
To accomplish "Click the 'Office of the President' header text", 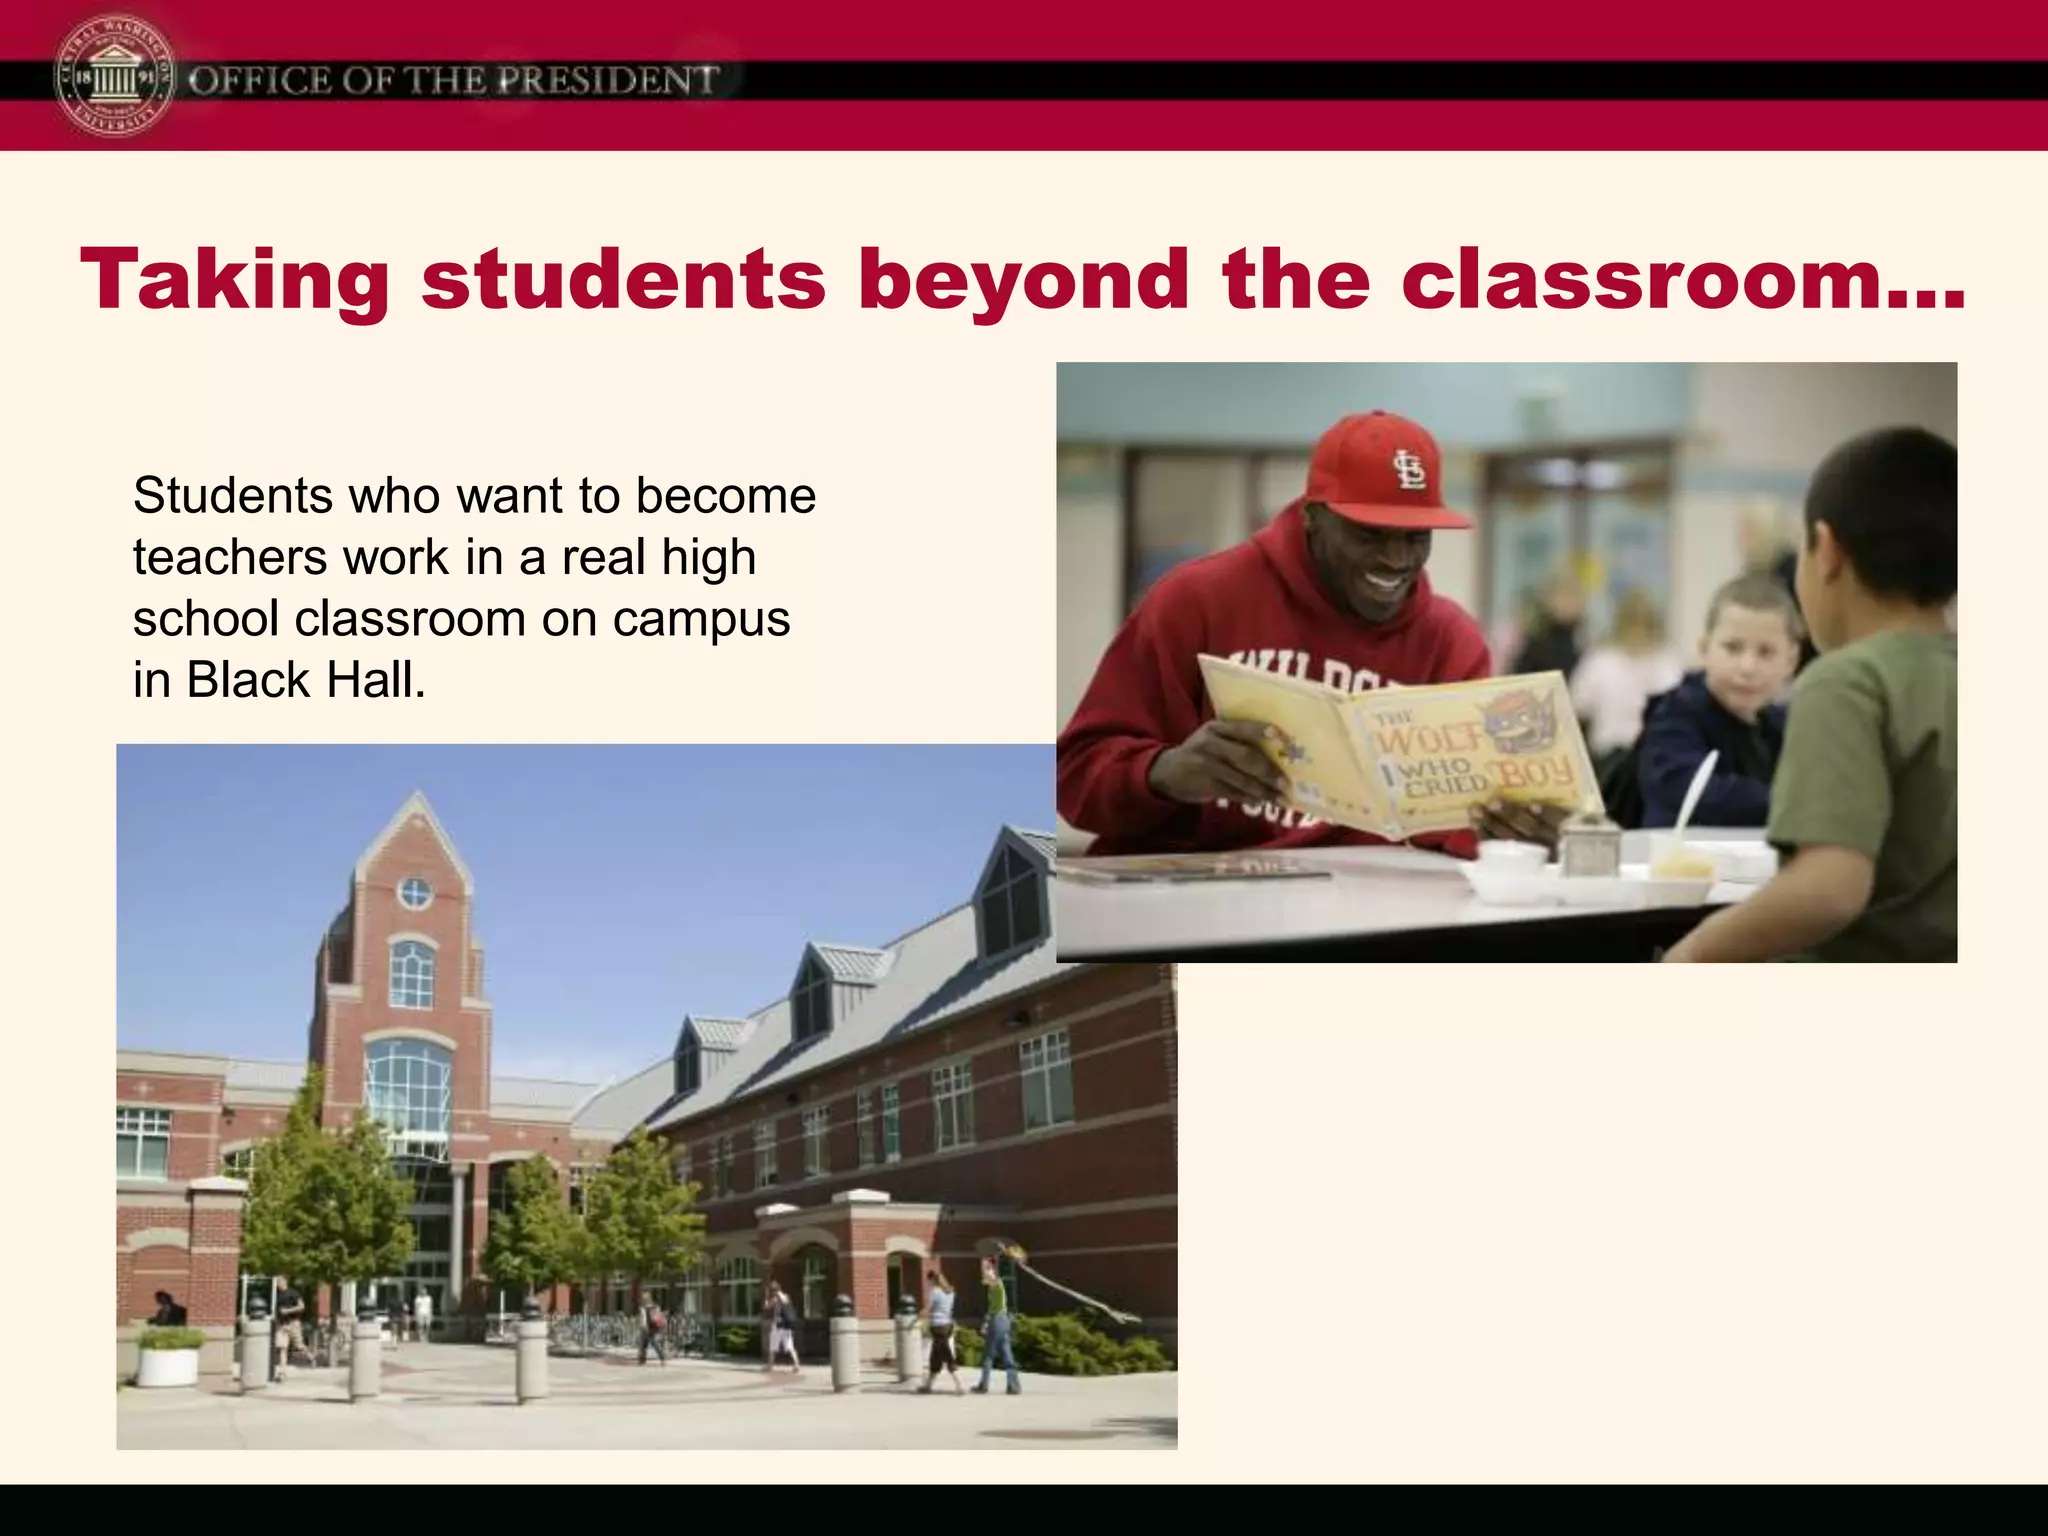I will (453, 80).
